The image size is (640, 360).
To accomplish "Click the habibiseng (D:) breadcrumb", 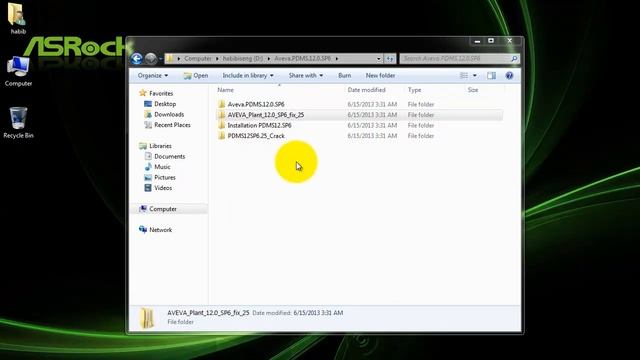I will pyautogui.click(x=243, y=59).
